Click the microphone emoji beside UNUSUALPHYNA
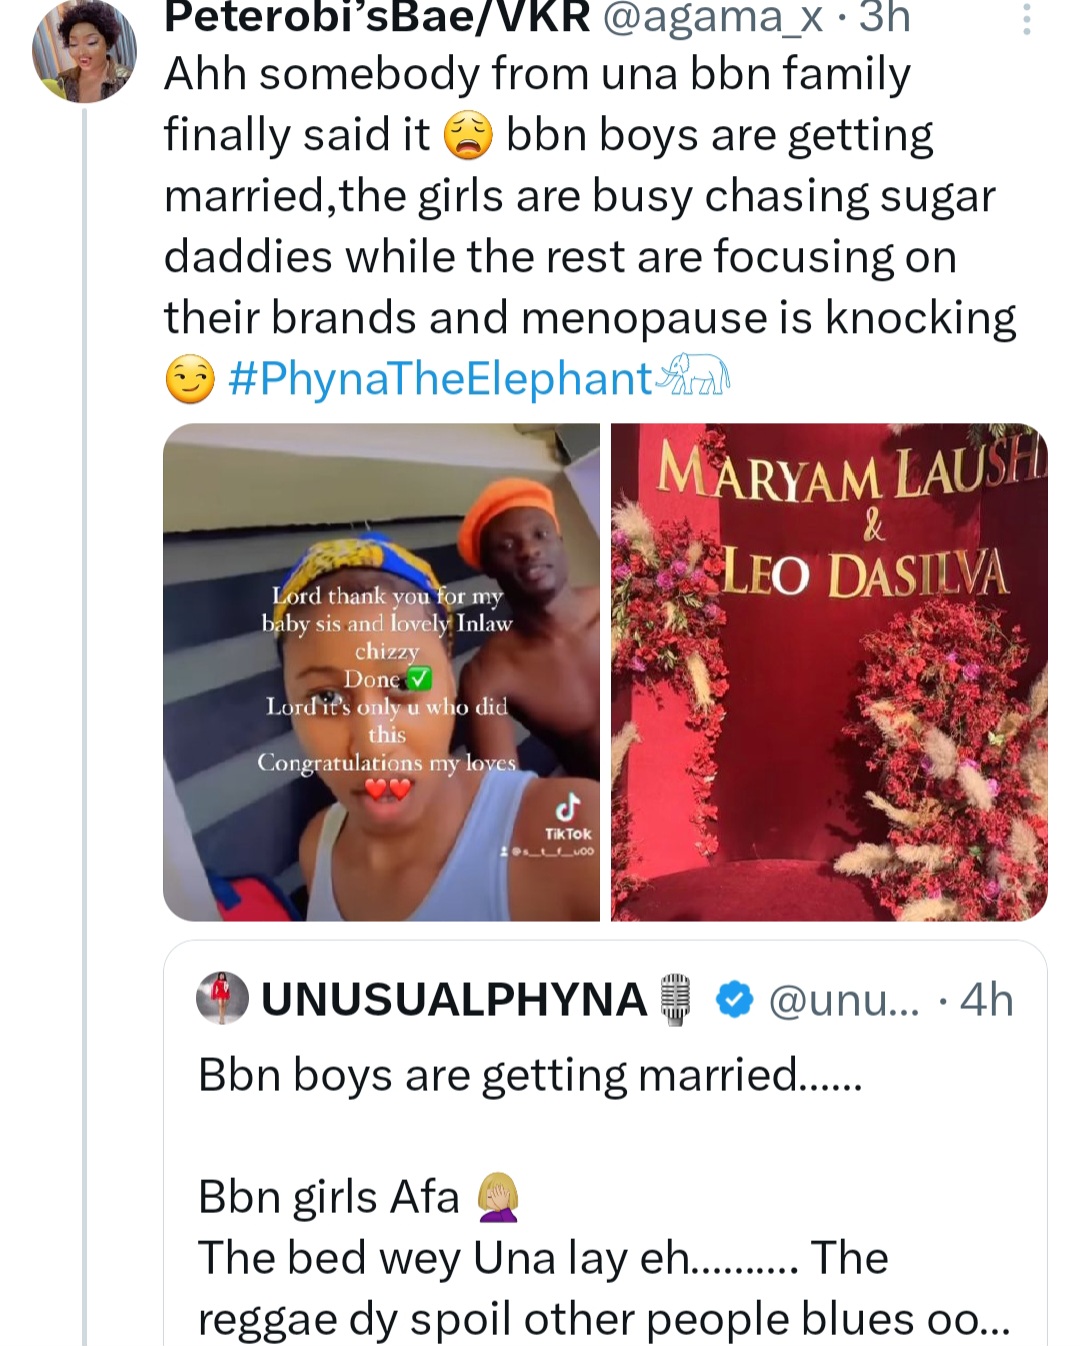This screenshot has height=1346, width=1080. pyautogui.click(x=677, y=999)
